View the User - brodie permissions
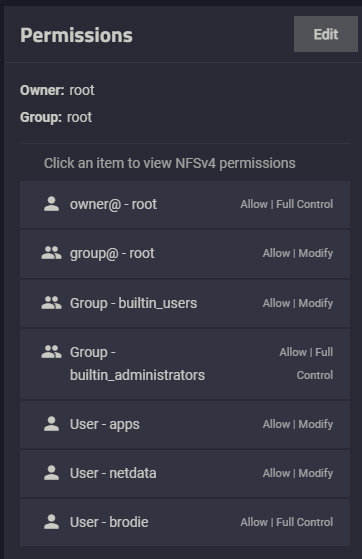Screen dimensions: 362x559 point(185,522)
